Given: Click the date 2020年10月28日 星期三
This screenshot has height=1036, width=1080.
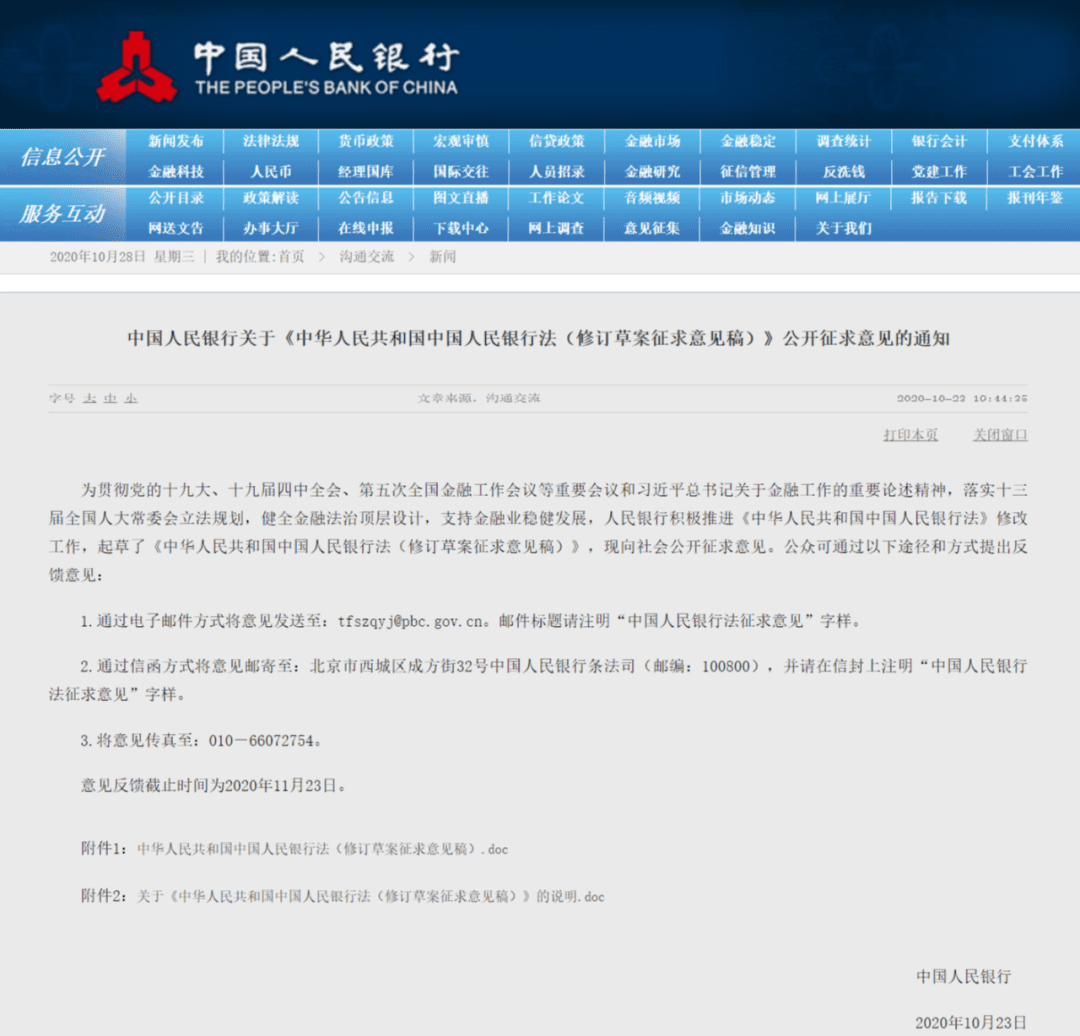Looking at the screenshot, I should tap(122, 257).
